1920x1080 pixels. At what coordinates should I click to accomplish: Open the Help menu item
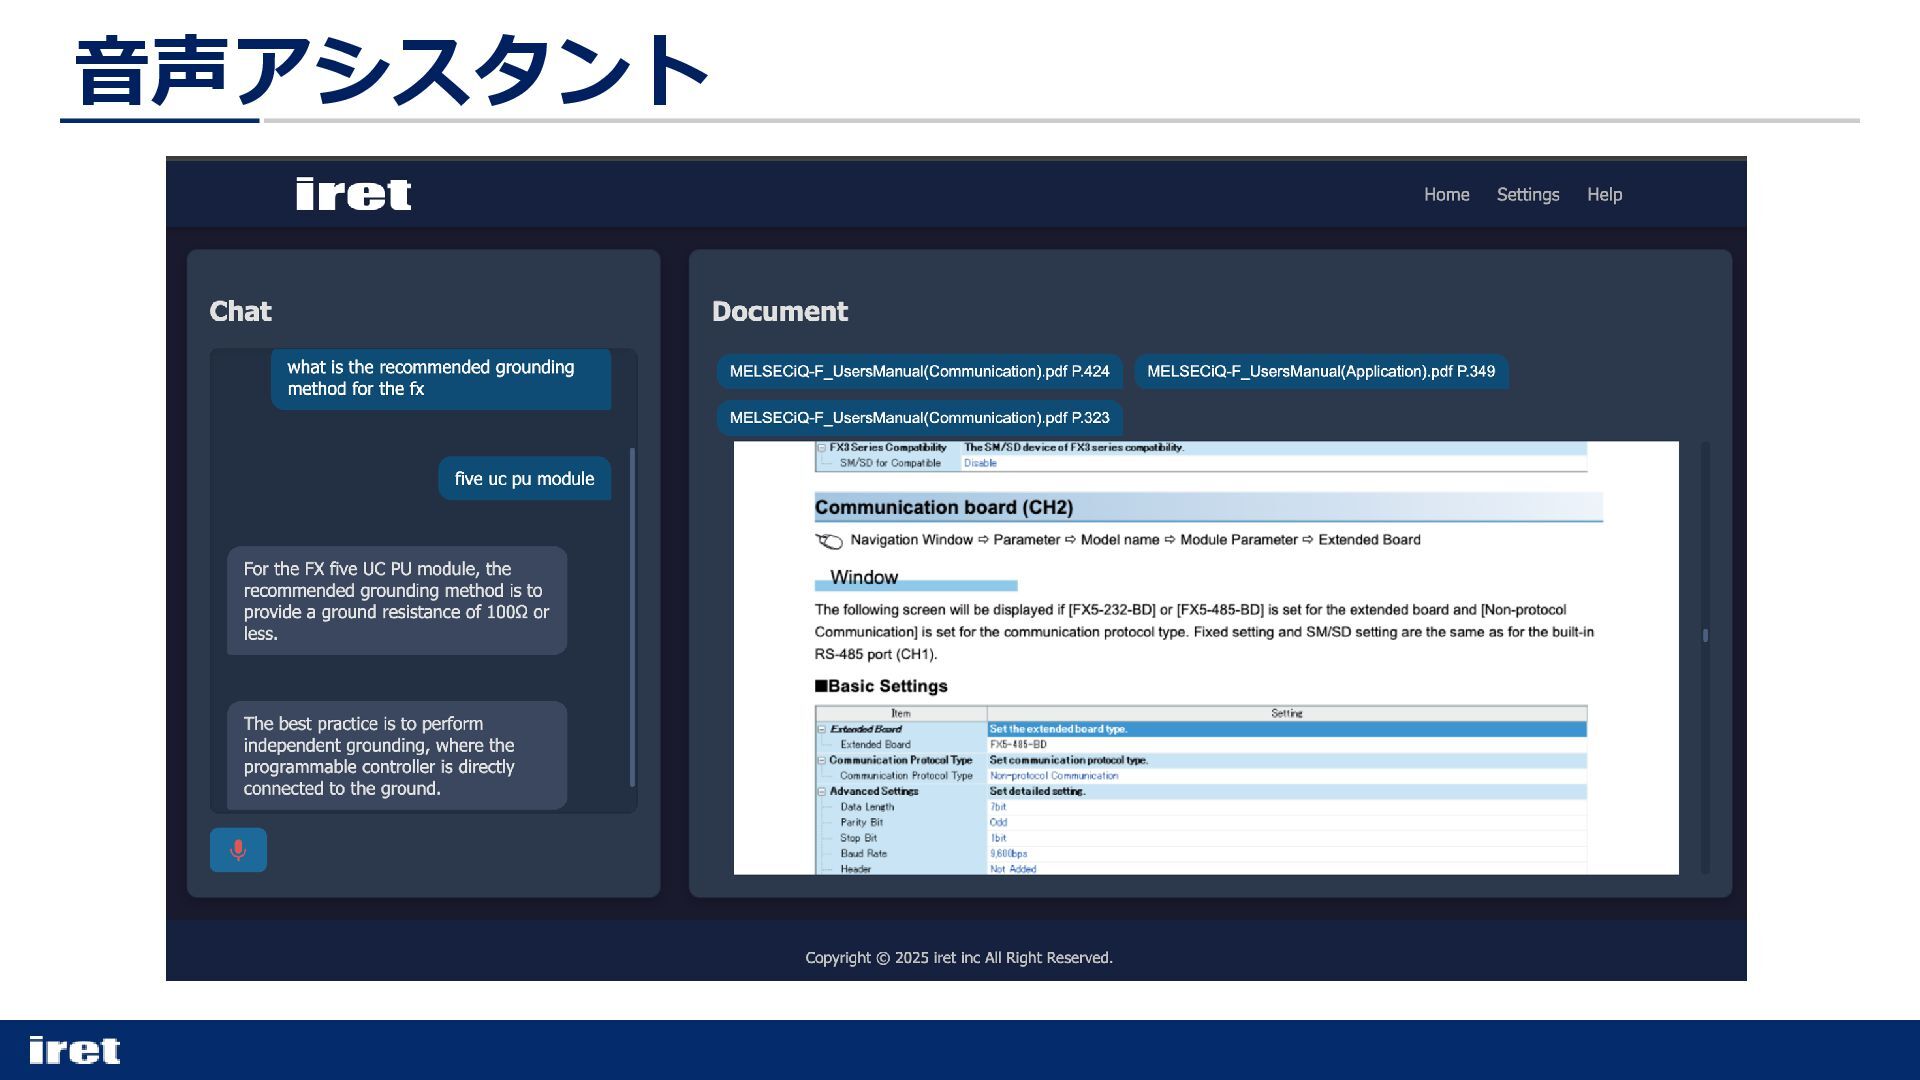tap(1604, 195)
